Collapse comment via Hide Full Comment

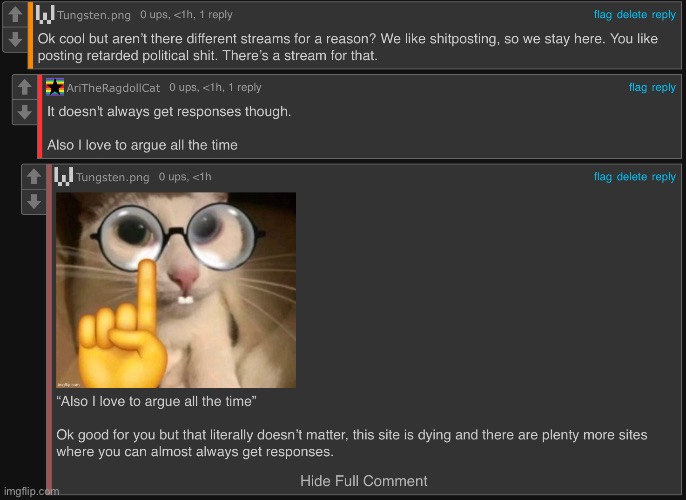[x=364, y=481]
